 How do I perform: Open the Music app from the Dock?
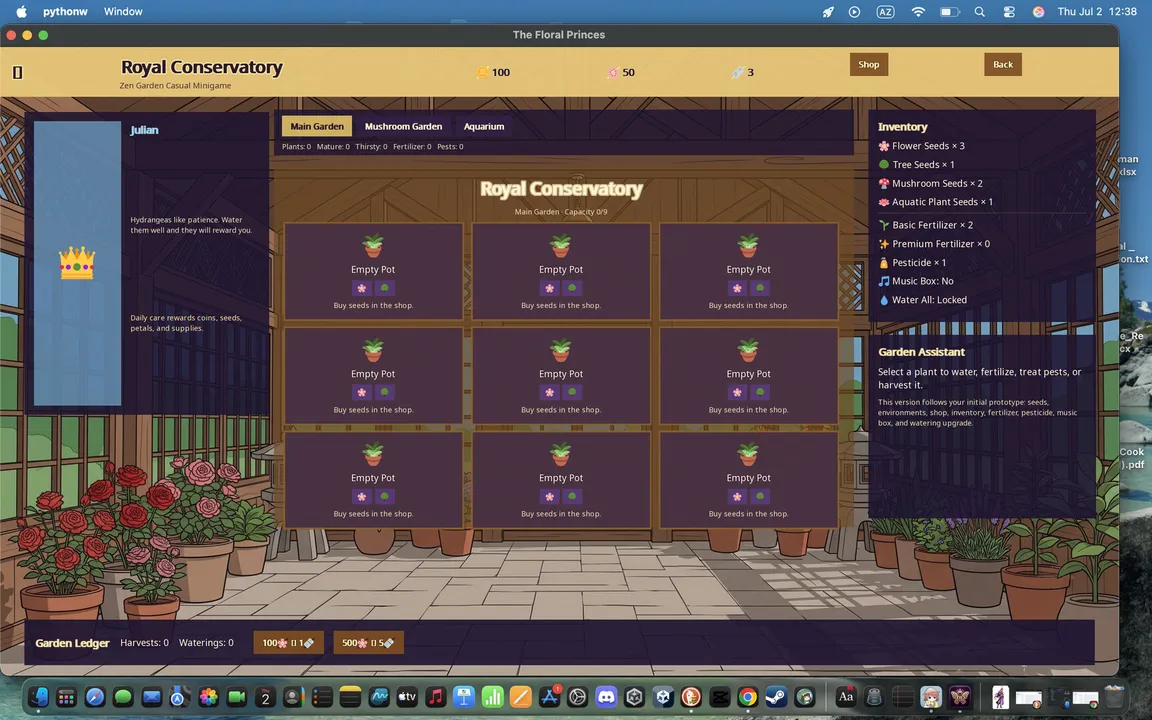pos(436,696)
